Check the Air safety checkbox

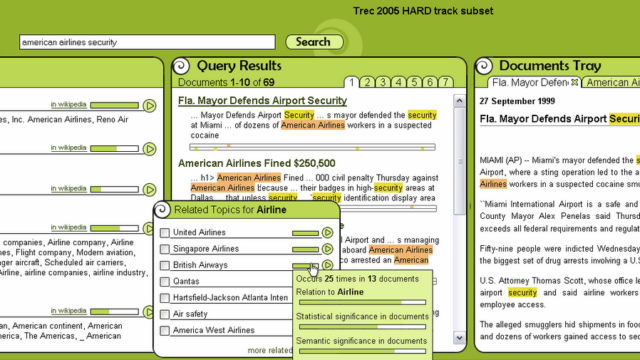click(x=164, y=314)
